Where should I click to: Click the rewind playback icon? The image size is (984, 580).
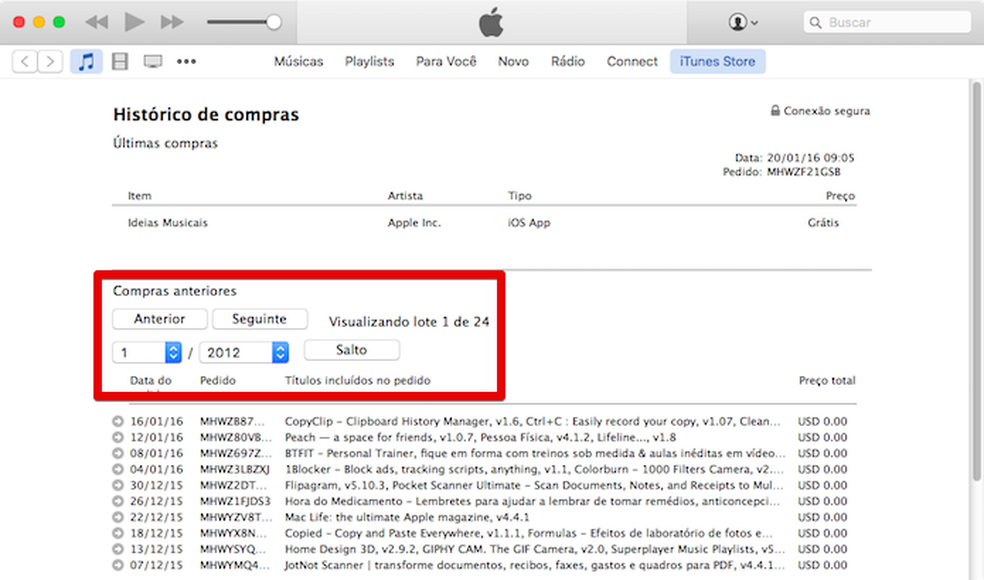point(95,21)
